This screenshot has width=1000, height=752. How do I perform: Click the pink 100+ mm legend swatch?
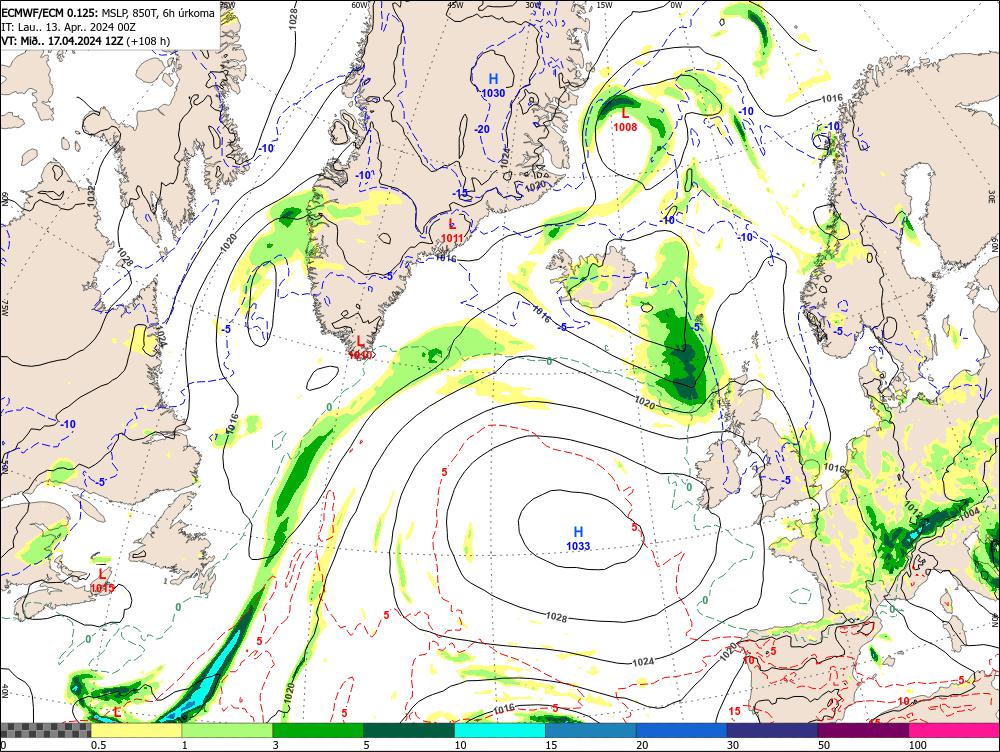(954, 730)
